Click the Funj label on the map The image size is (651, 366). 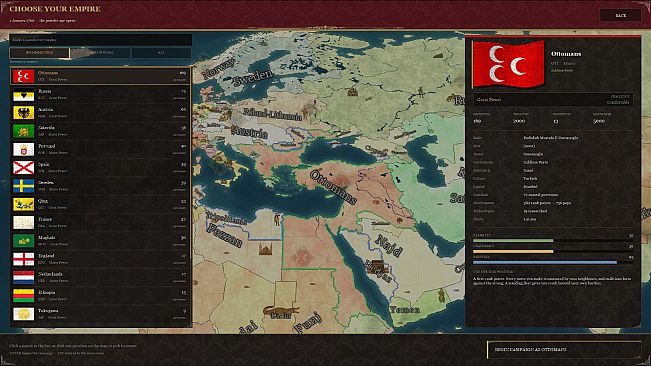(308, 323)
